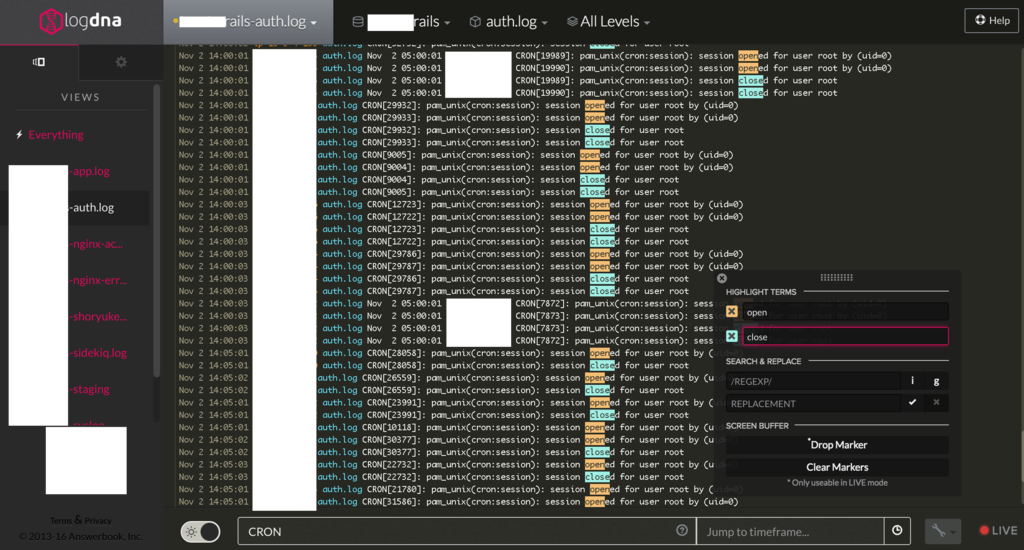
Task: Open the Terms link
Action: coord(61,521)
